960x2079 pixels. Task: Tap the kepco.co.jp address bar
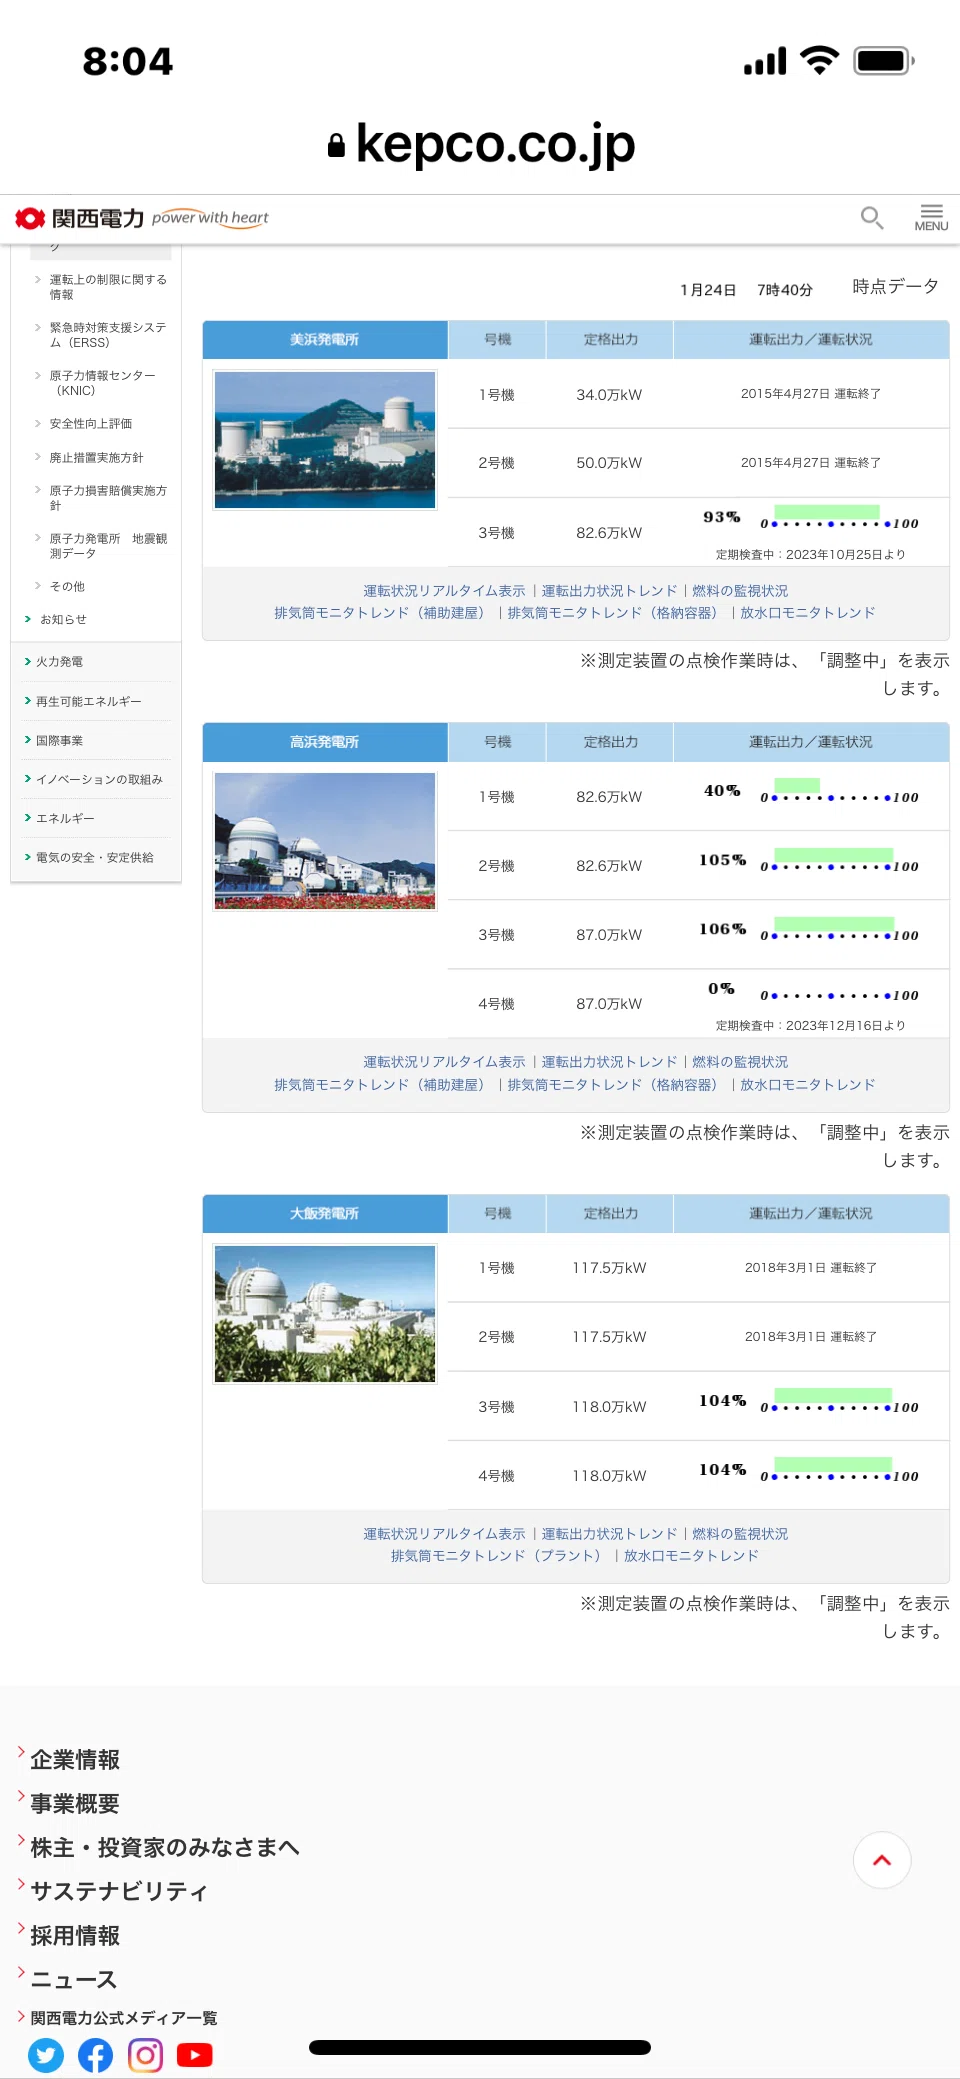[x=481, y=144]
